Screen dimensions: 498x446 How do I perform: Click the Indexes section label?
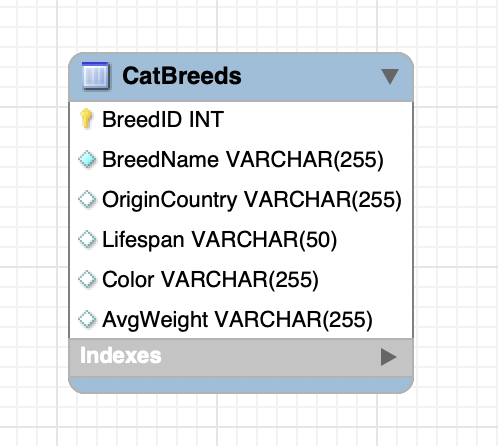pos(121,356)
